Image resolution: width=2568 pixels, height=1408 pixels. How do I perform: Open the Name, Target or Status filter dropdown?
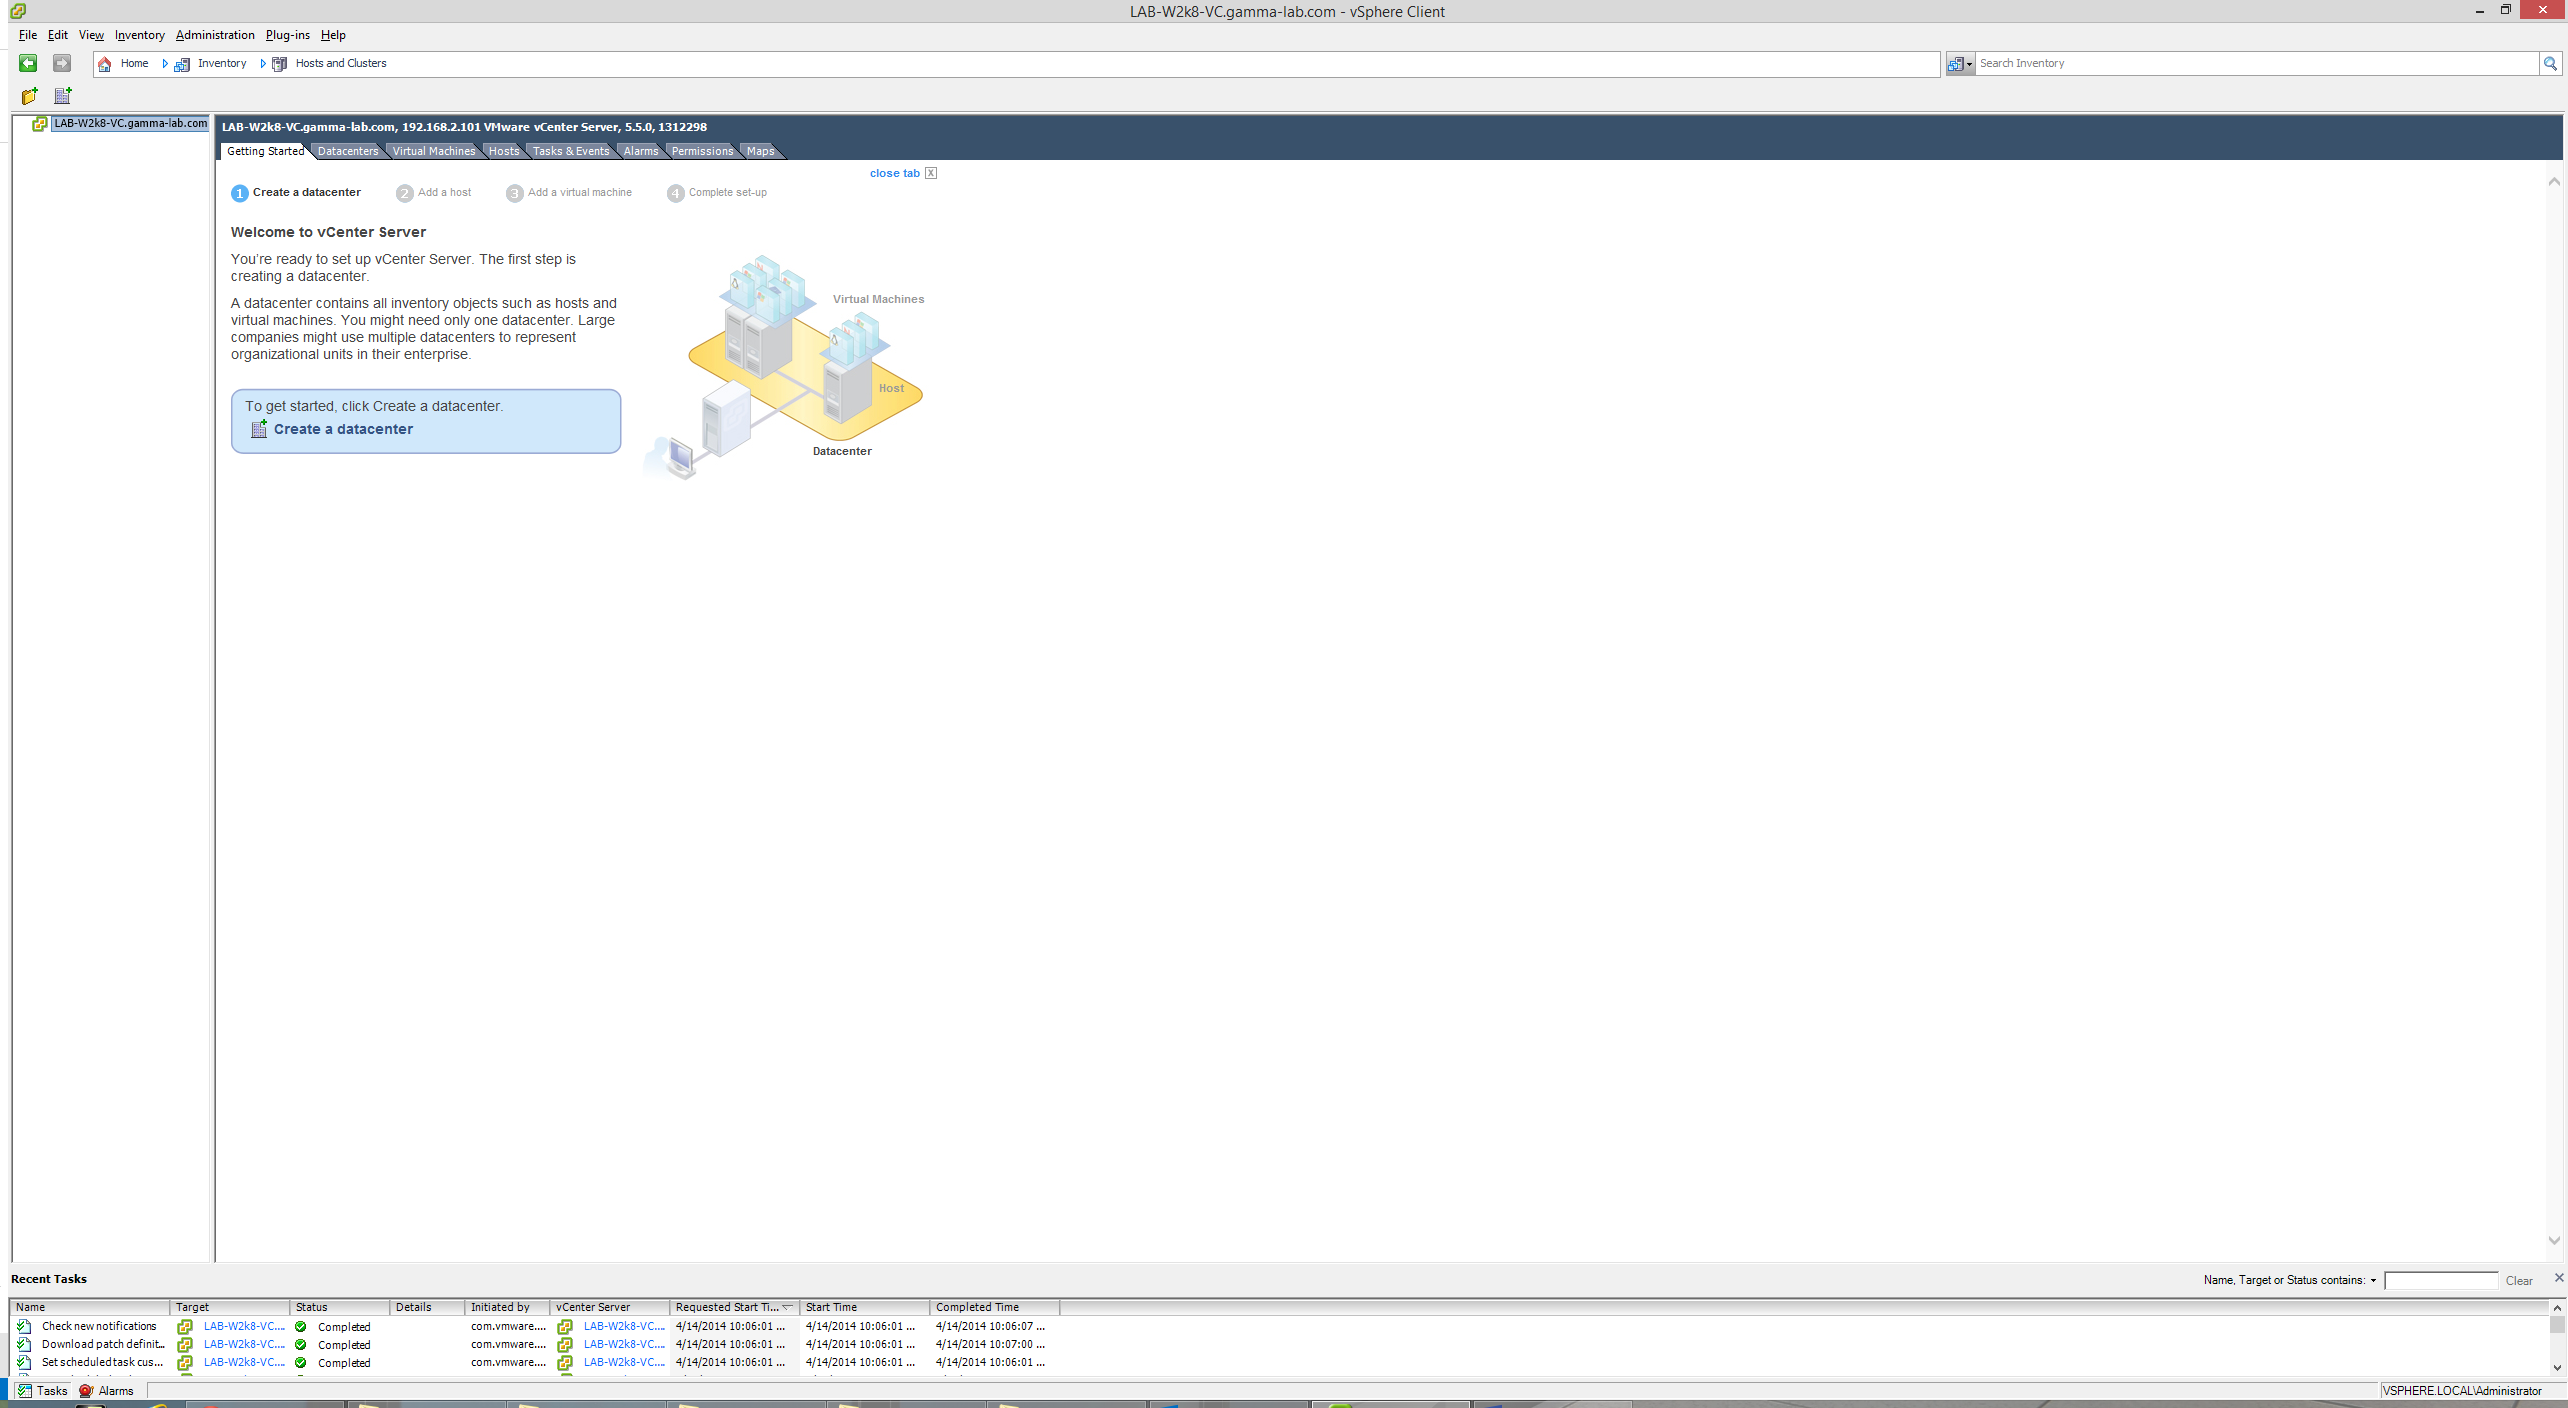coord(2373,1281)
